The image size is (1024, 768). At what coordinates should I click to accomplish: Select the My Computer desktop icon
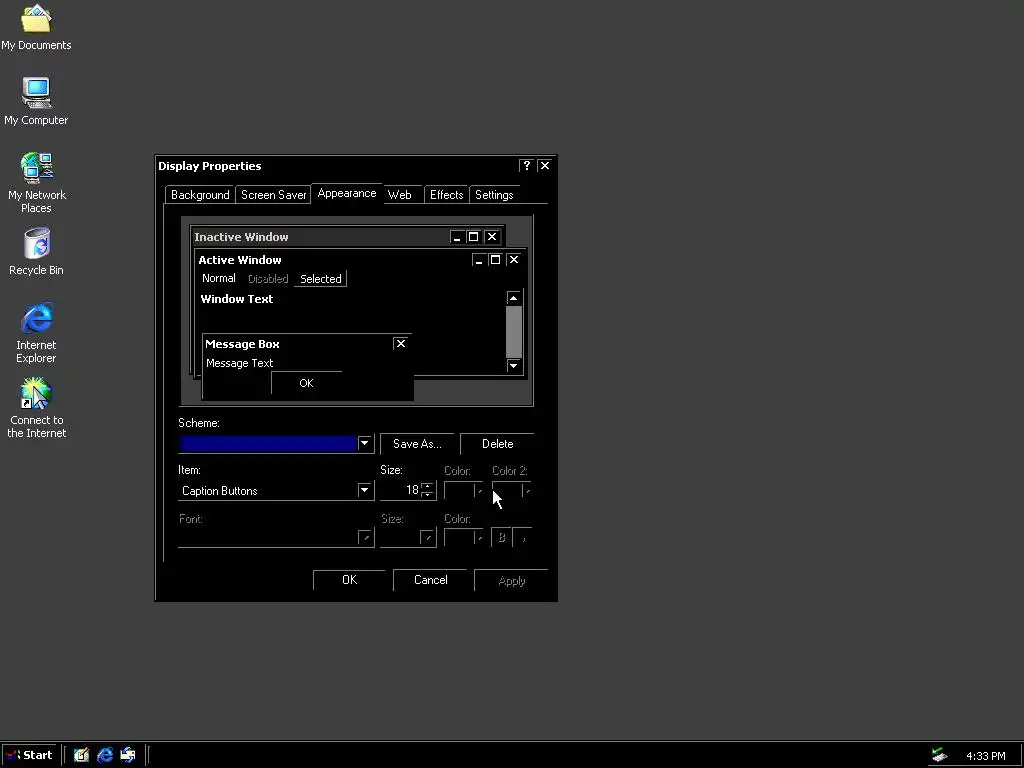click(x=36, y=101)
